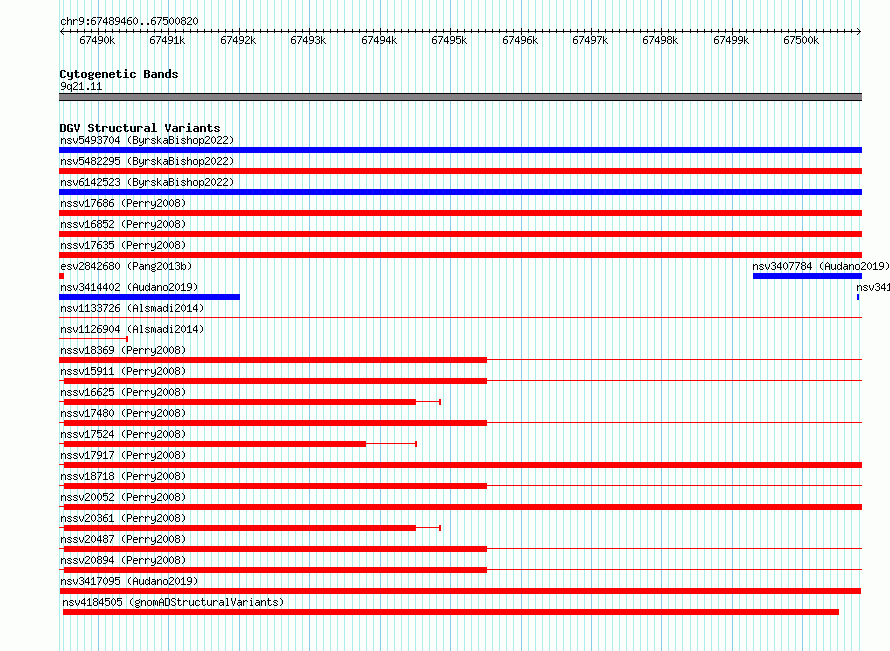
Task: Click the nsv5493704 (ByrskaBishop2022) variant label
Action: click(147, 140)
